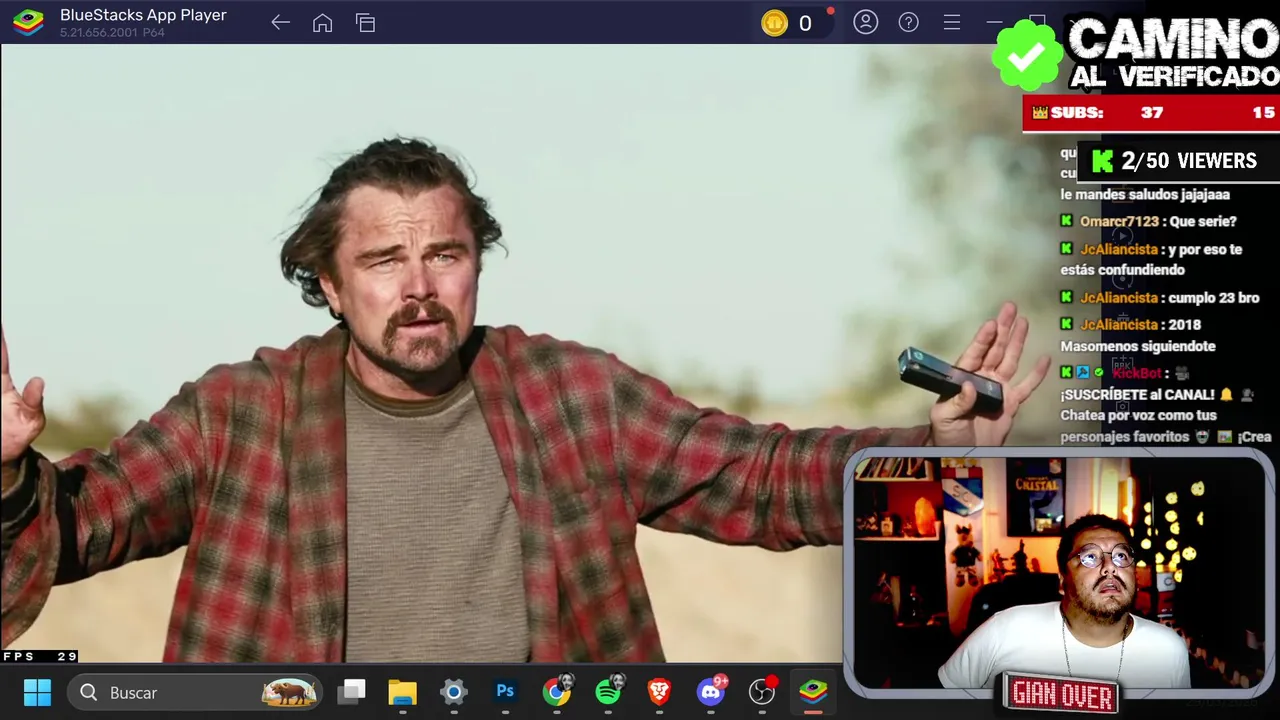Click the bison search highlight image

(x=290, y=692)
